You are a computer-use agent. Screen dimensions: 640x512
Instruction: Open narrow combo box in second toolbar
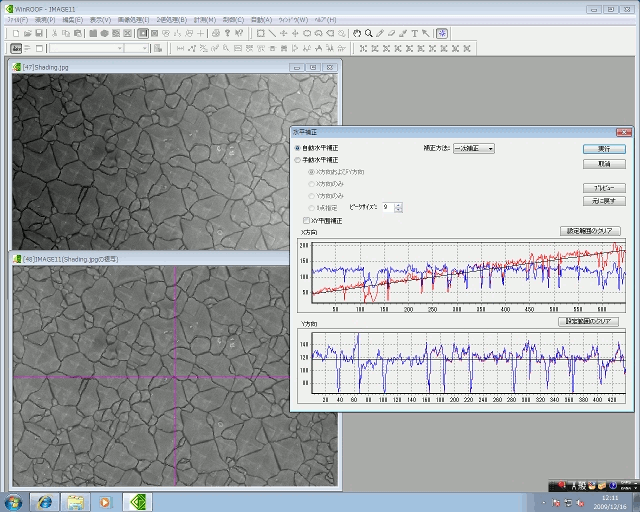click(x=136, y=48)
